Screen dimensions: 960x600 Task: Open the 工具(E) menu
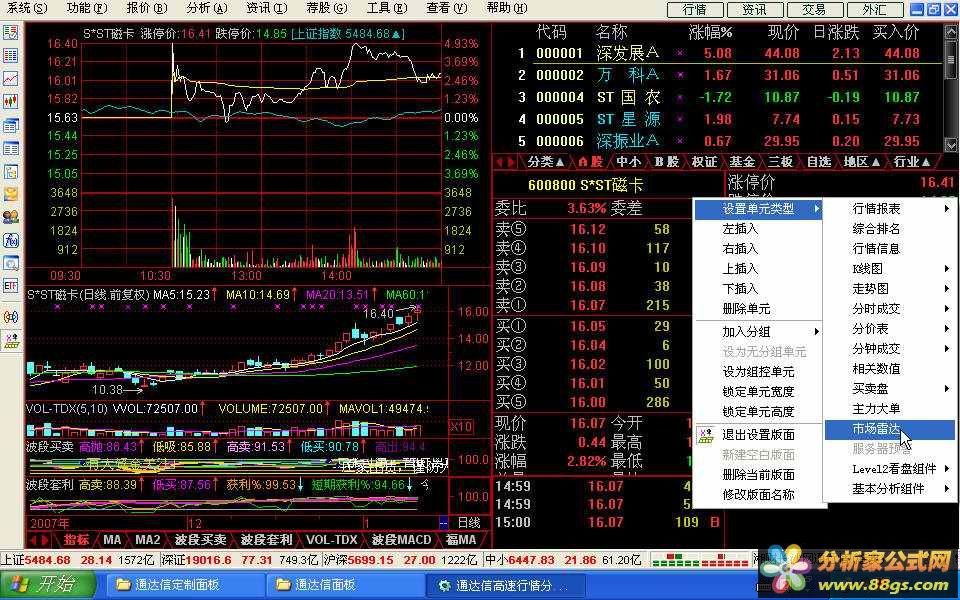point(387,8)
